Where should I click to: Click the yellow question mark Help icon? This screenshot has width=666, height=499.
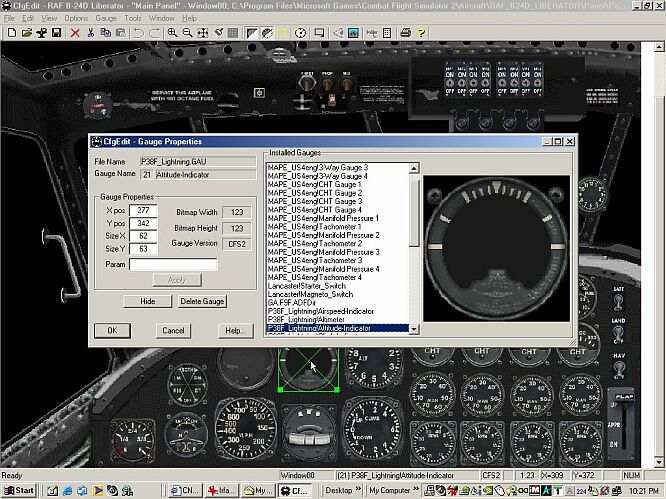point(421,33)
